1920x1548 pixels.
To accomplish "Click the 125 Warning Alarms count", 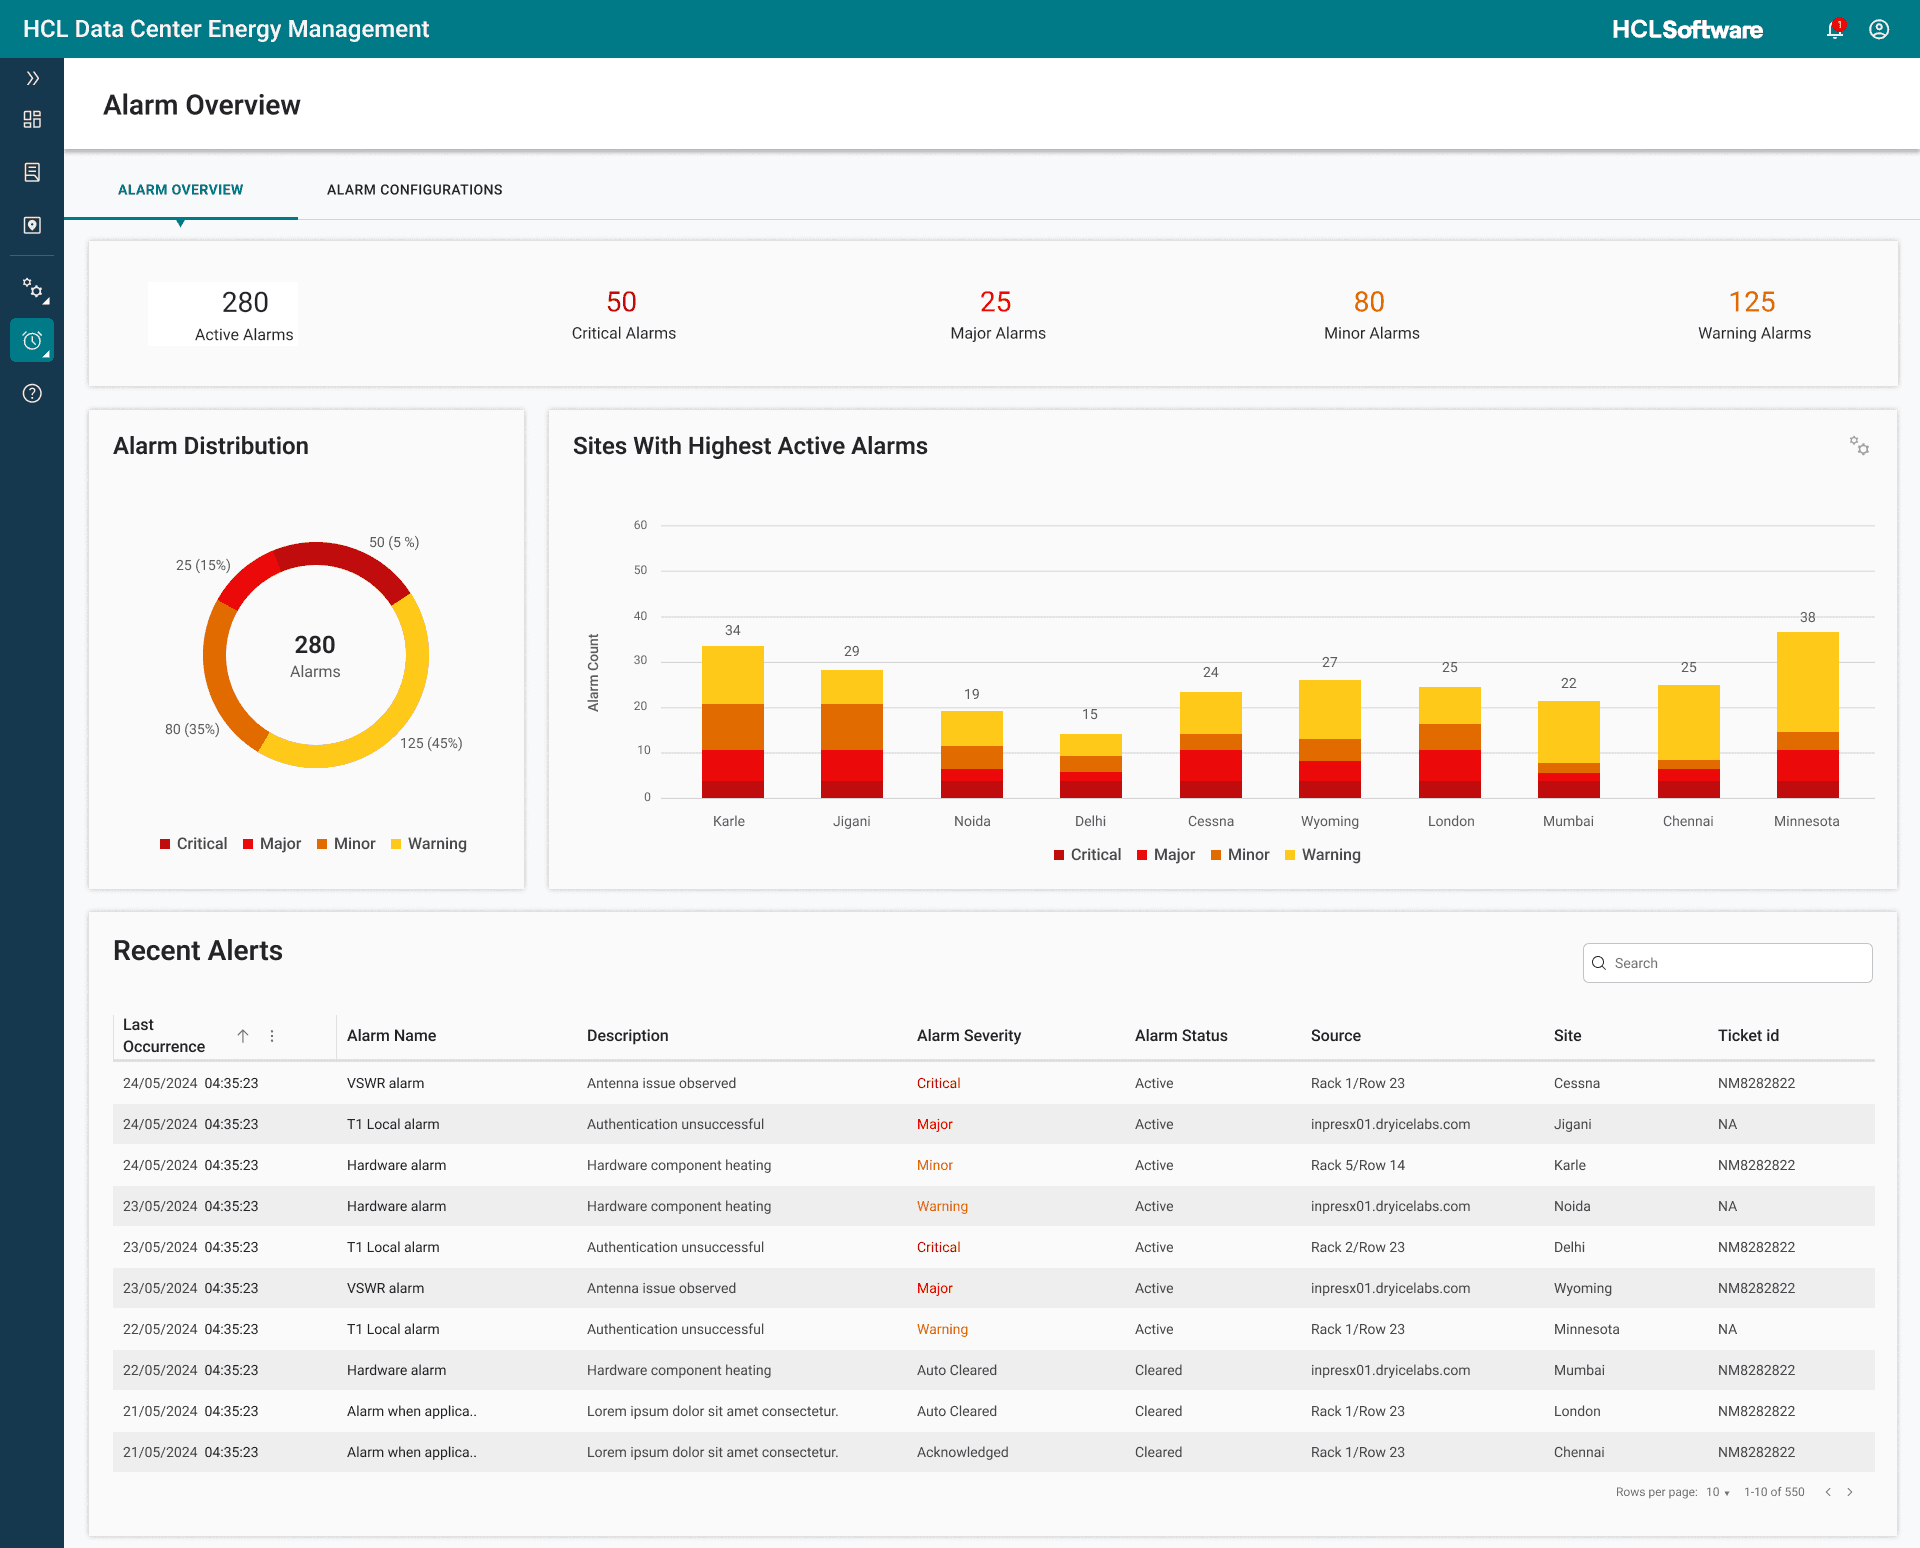I will click(1753, 302).
